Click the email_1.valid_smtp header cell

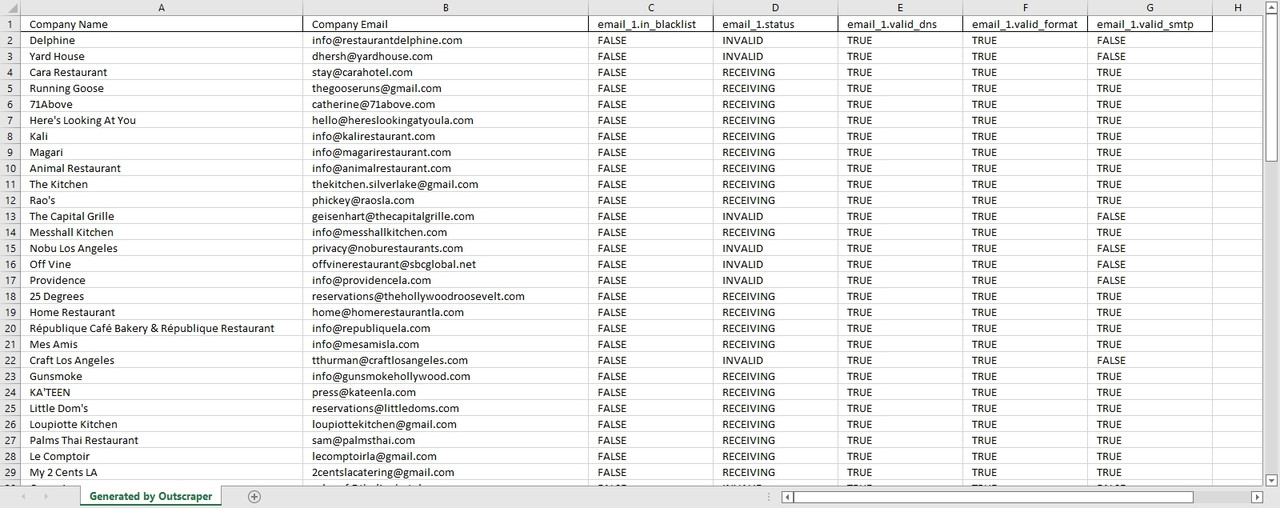(1150, 24)
